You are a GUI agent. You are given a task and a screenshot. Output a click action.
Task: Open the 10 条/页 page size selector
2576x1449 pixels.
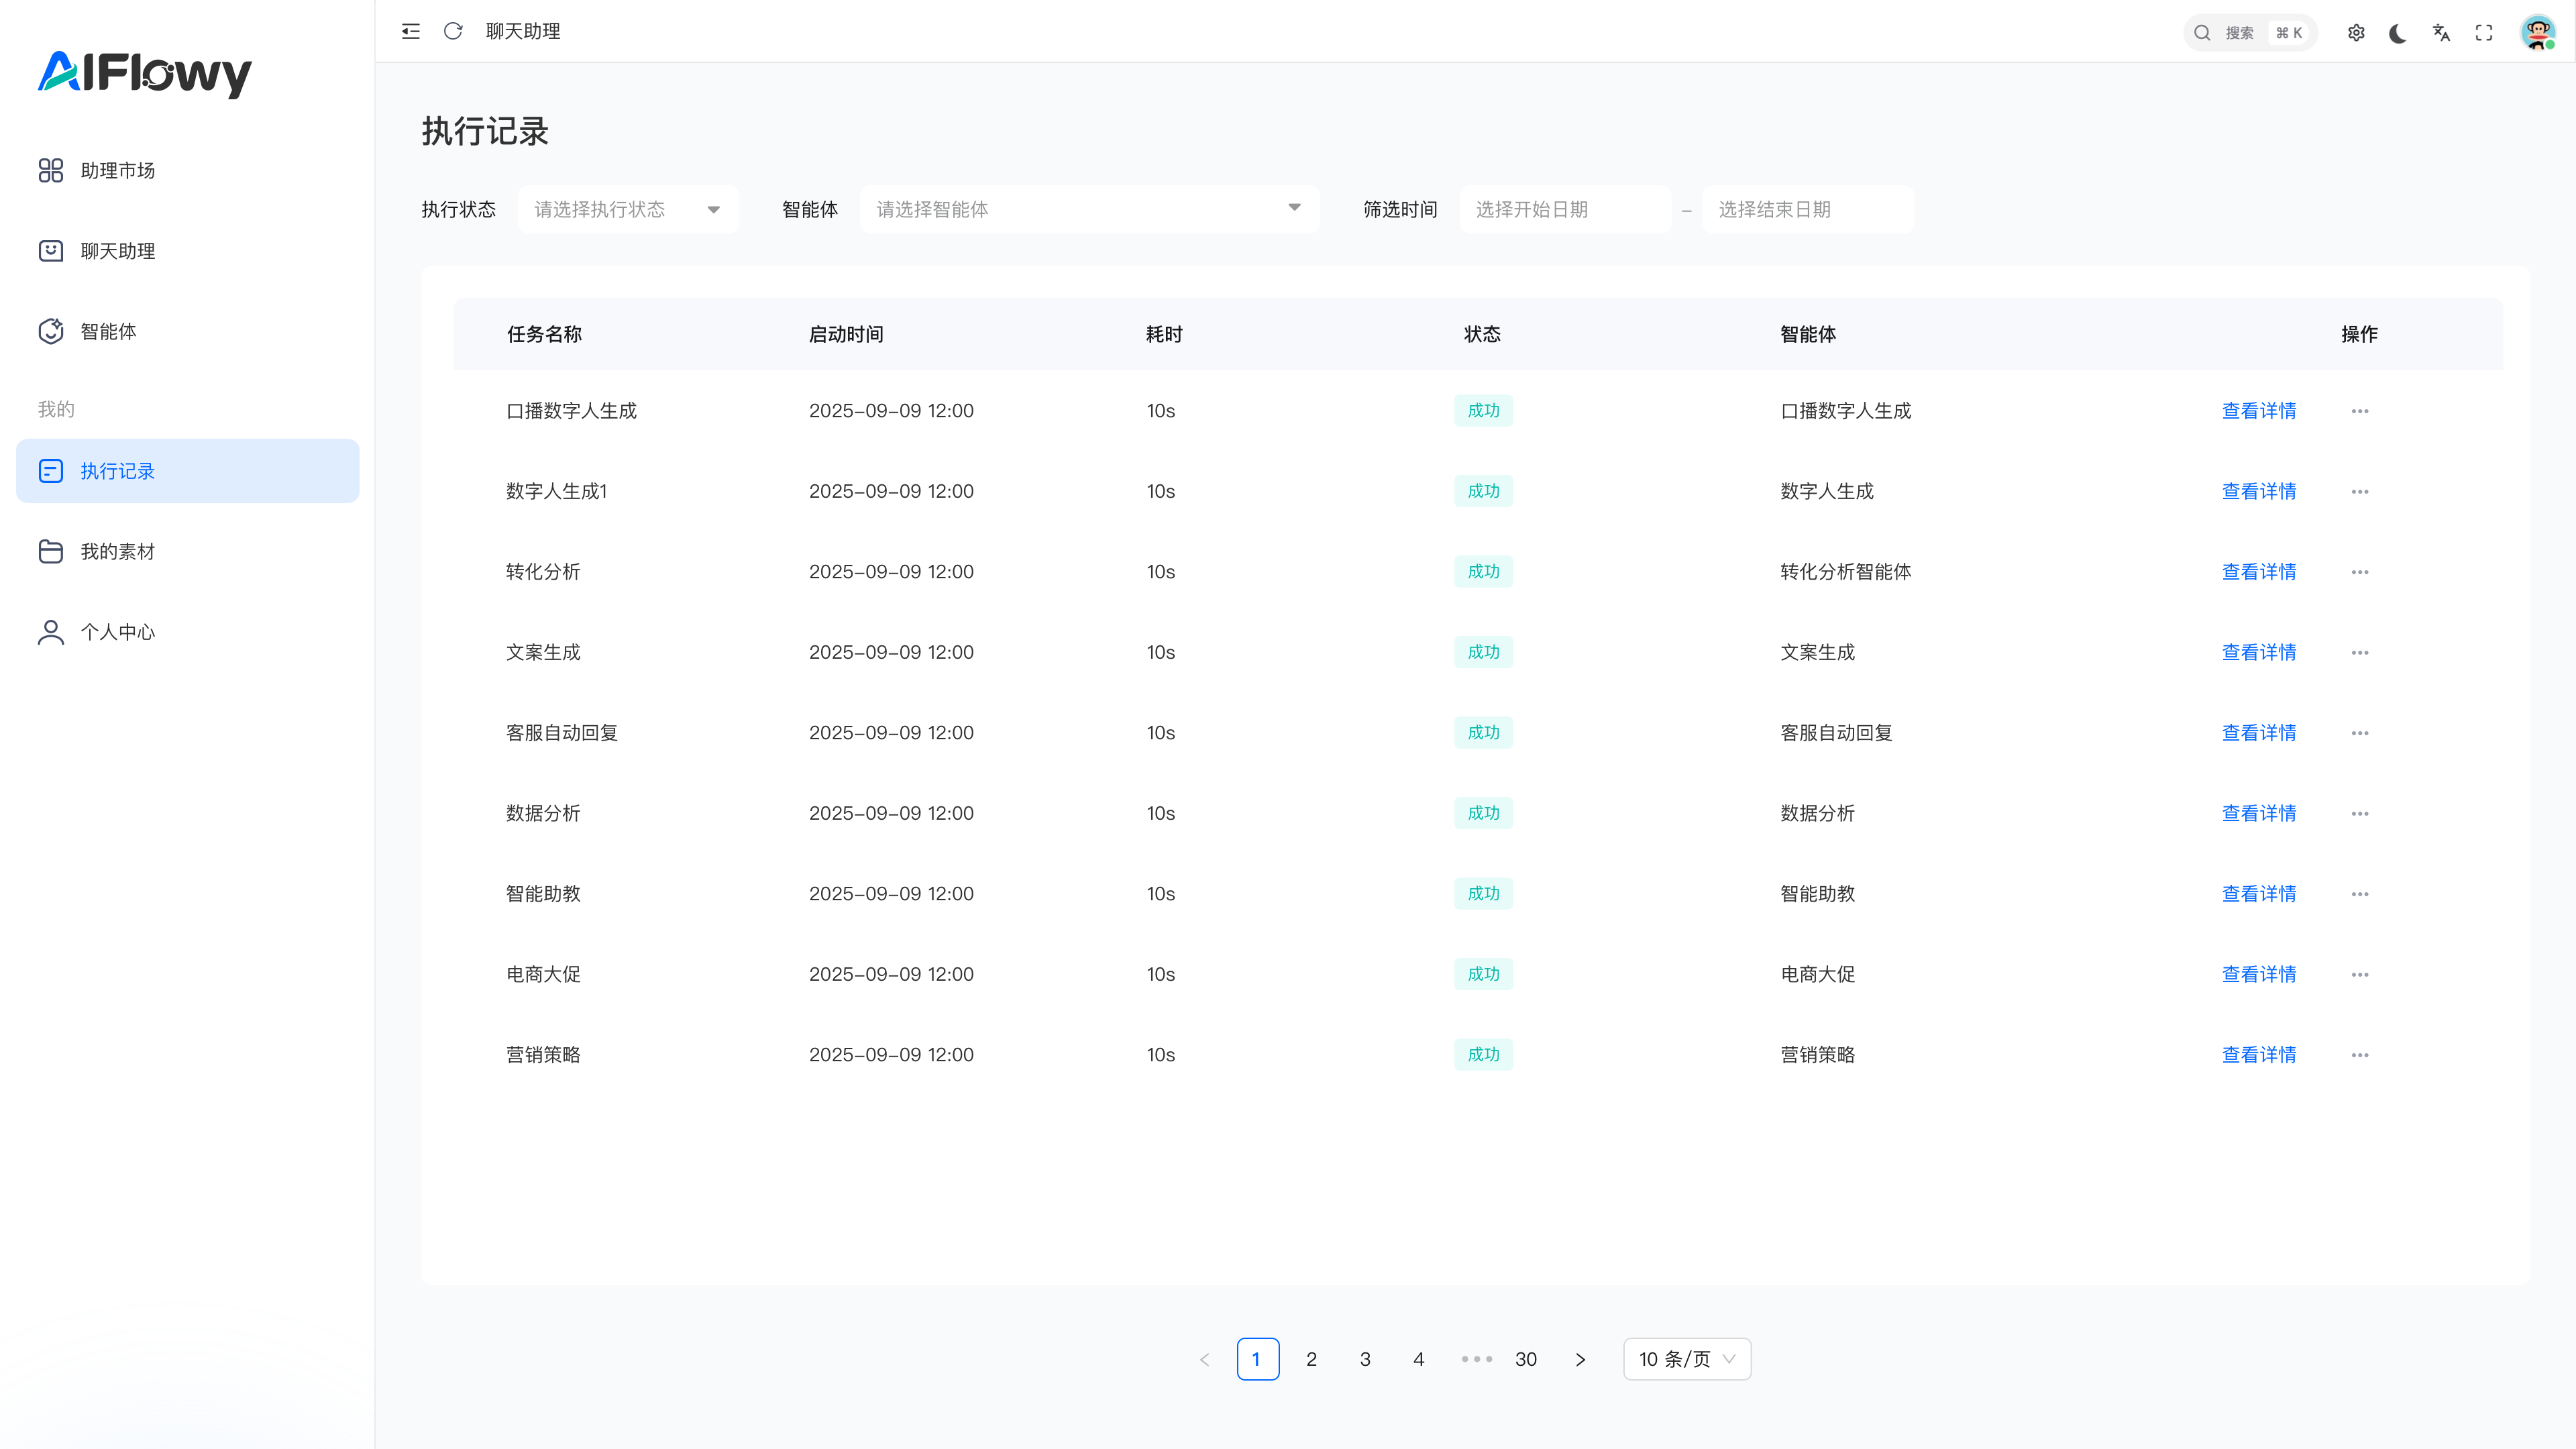[x=1686, y=1359]
